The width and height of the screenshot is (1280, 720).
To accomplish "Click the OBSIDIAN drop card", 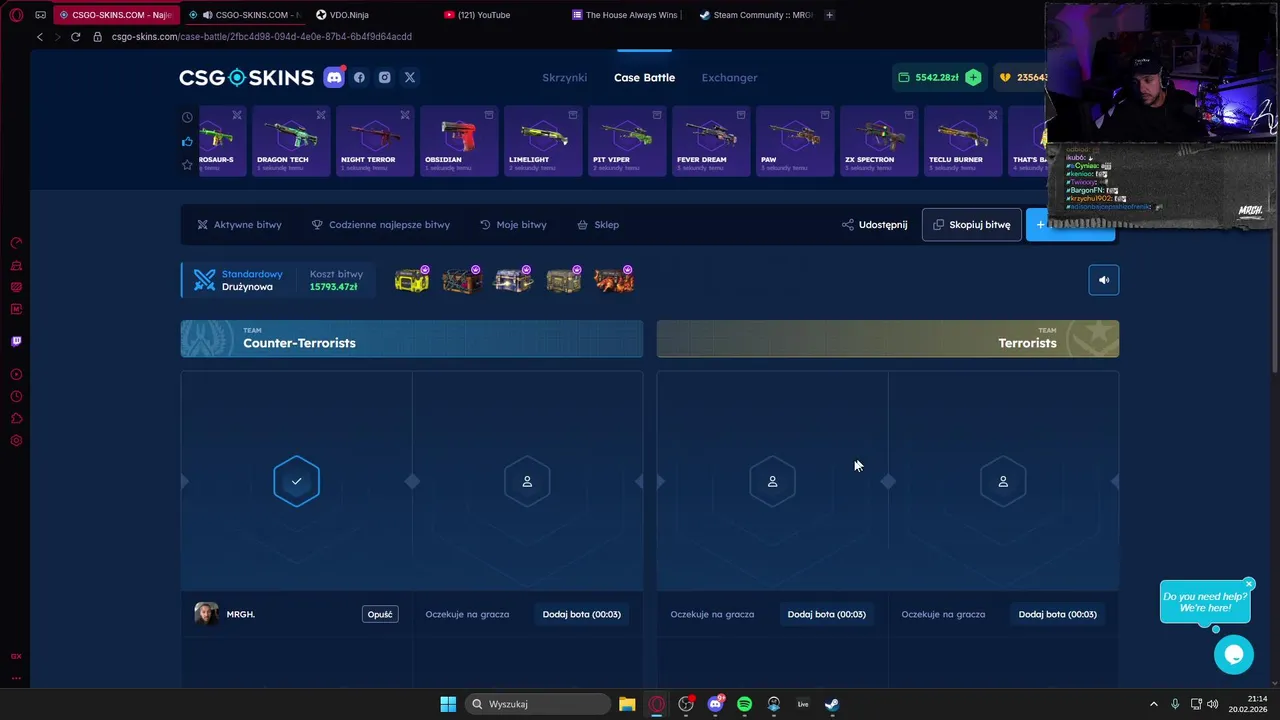I will click(x=459, y=141).
